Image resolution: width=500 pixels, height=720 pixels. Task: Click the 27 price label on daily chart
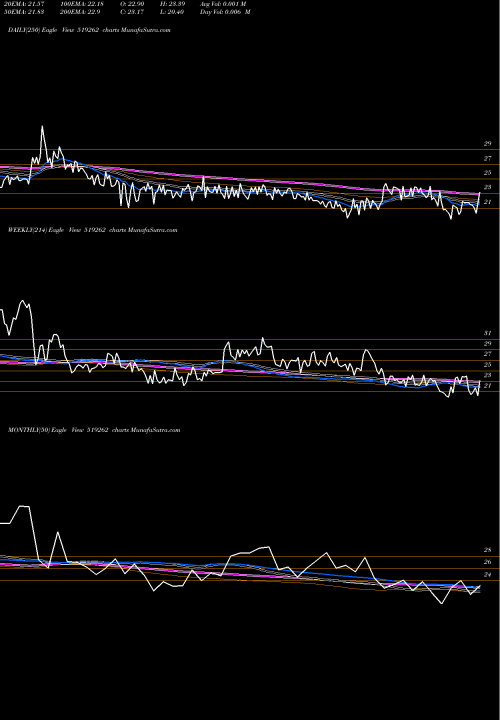[x=488, y=158]
